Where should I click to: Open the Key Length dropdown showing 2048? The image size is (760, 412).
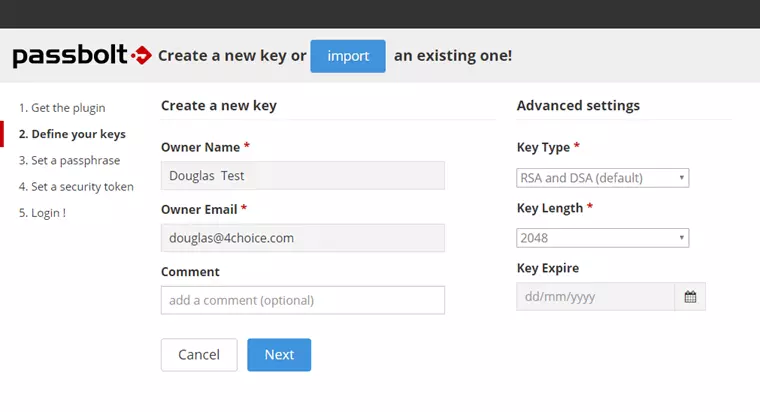(602, 238)
